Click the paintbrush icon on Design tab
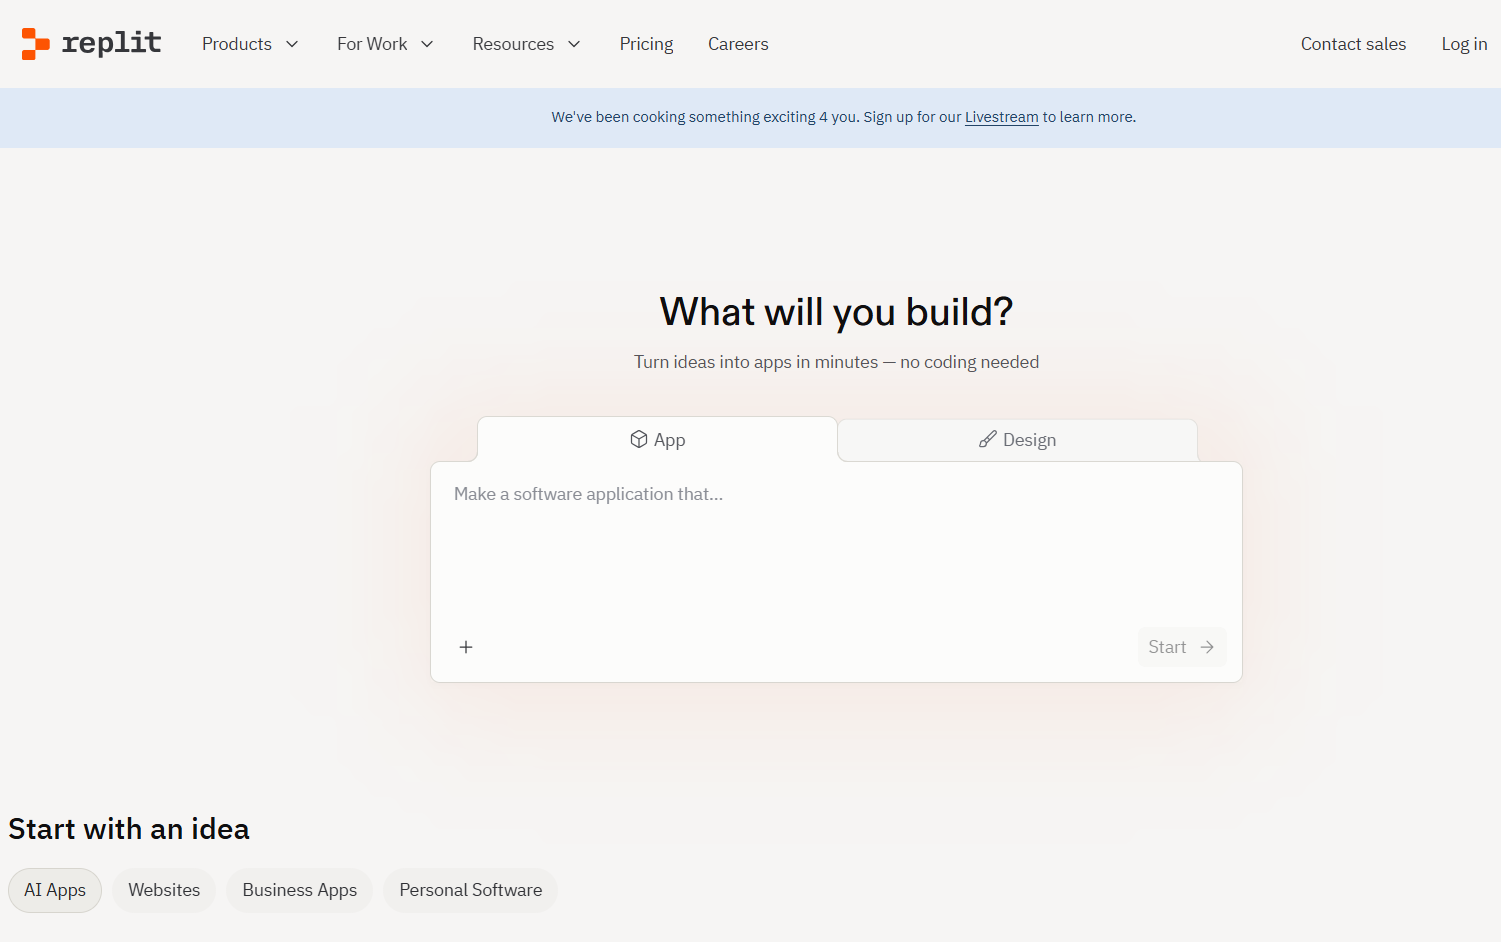The width and height of the screenshot is (1501, 942). 987,439
